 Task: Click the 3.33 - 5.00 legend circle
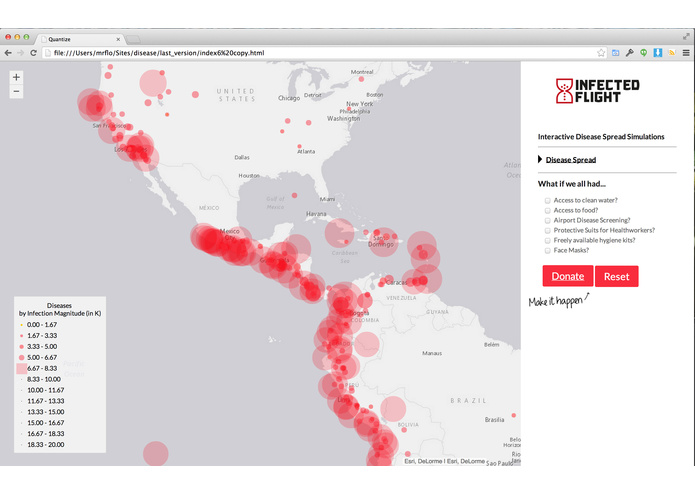(21, 346)
